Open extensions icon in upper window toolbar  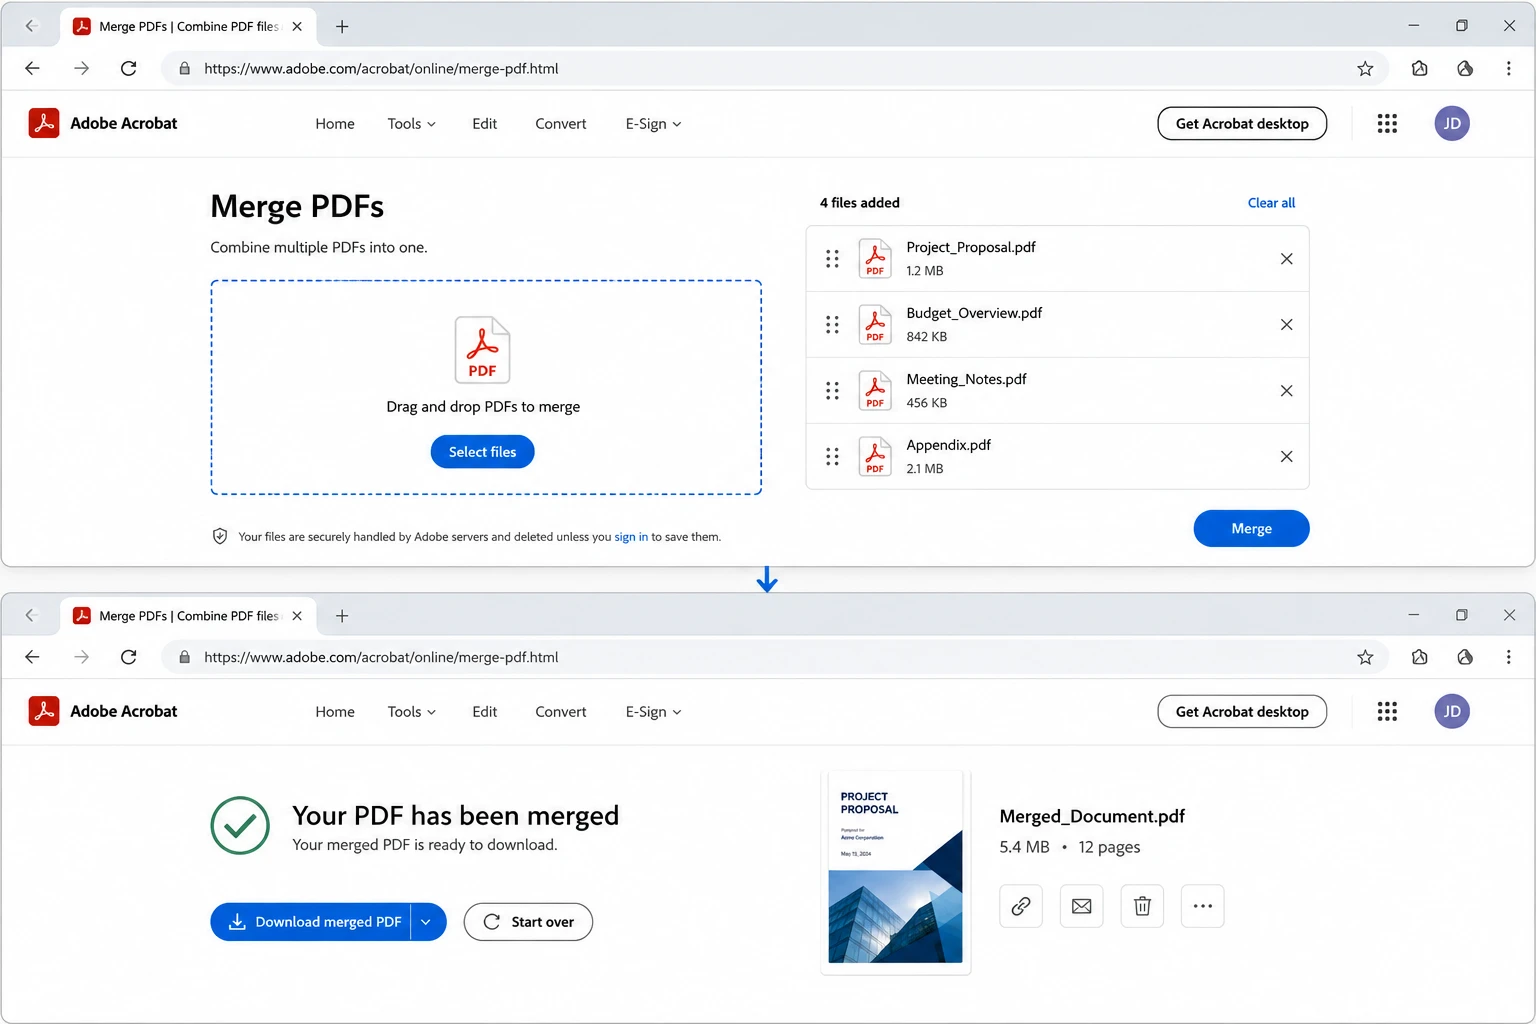(x=1419, y=69)
